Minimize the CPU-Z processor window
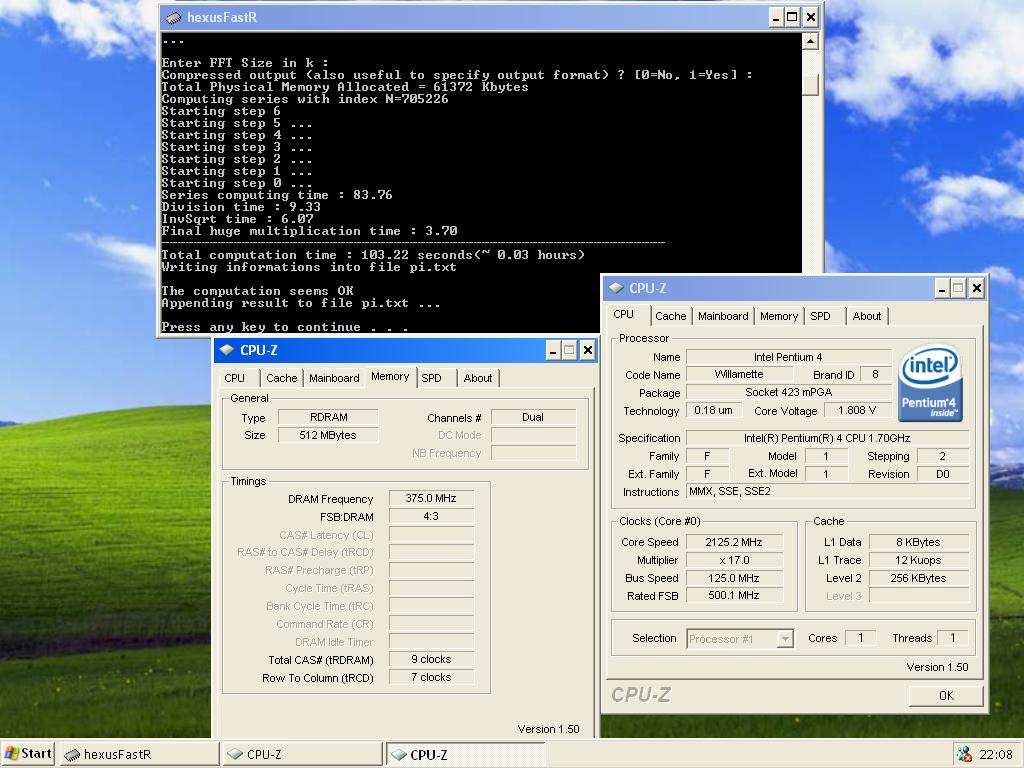Screen dimensions: 1024x768 click(x=942, y=289)
